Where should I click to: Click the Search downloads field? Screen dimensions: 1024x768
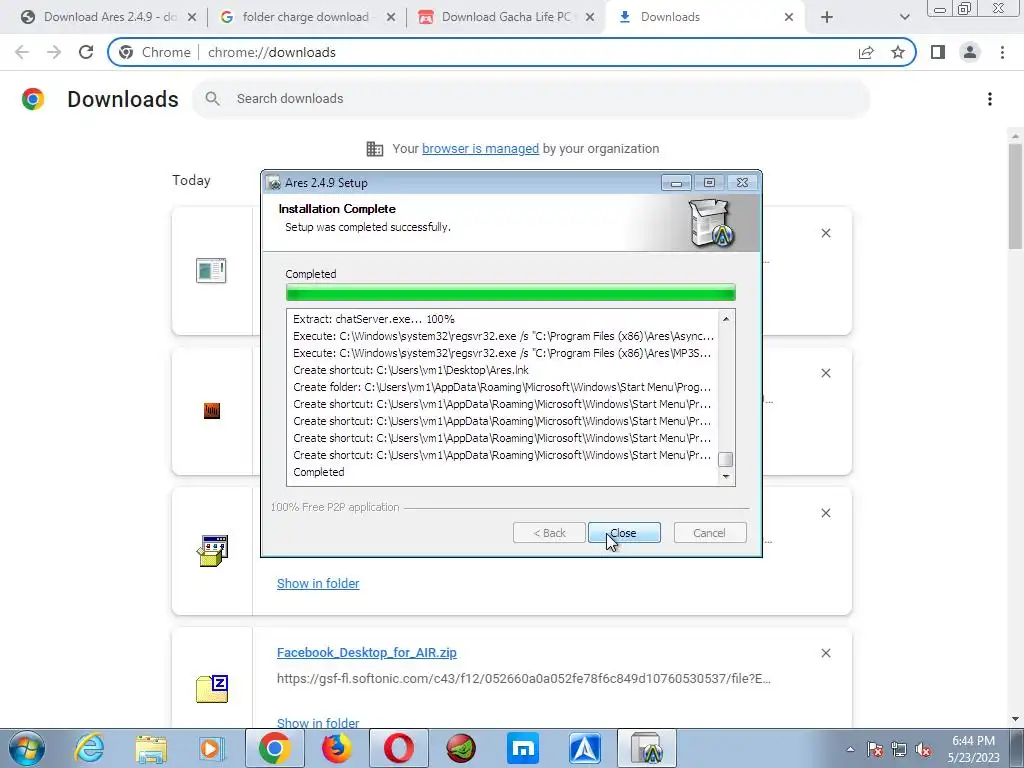click(x=531, y=99)
